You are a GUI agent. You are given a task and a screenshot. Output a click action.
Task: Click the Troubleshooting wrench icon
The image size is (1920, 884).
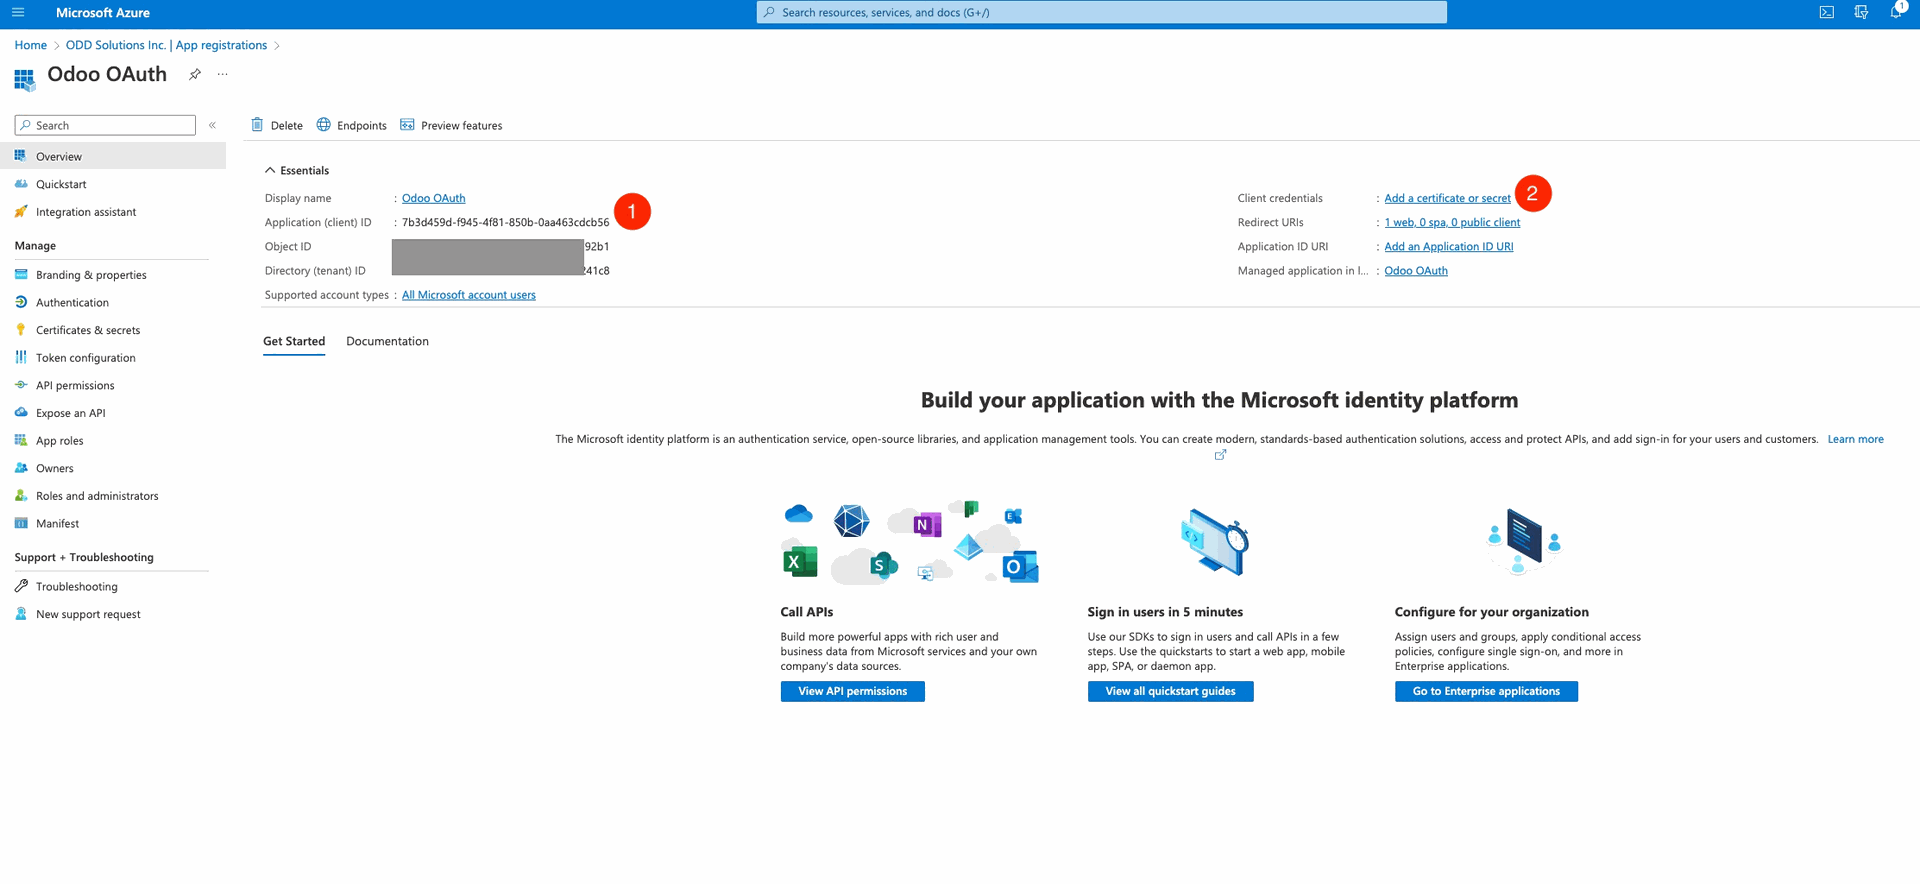21,586
